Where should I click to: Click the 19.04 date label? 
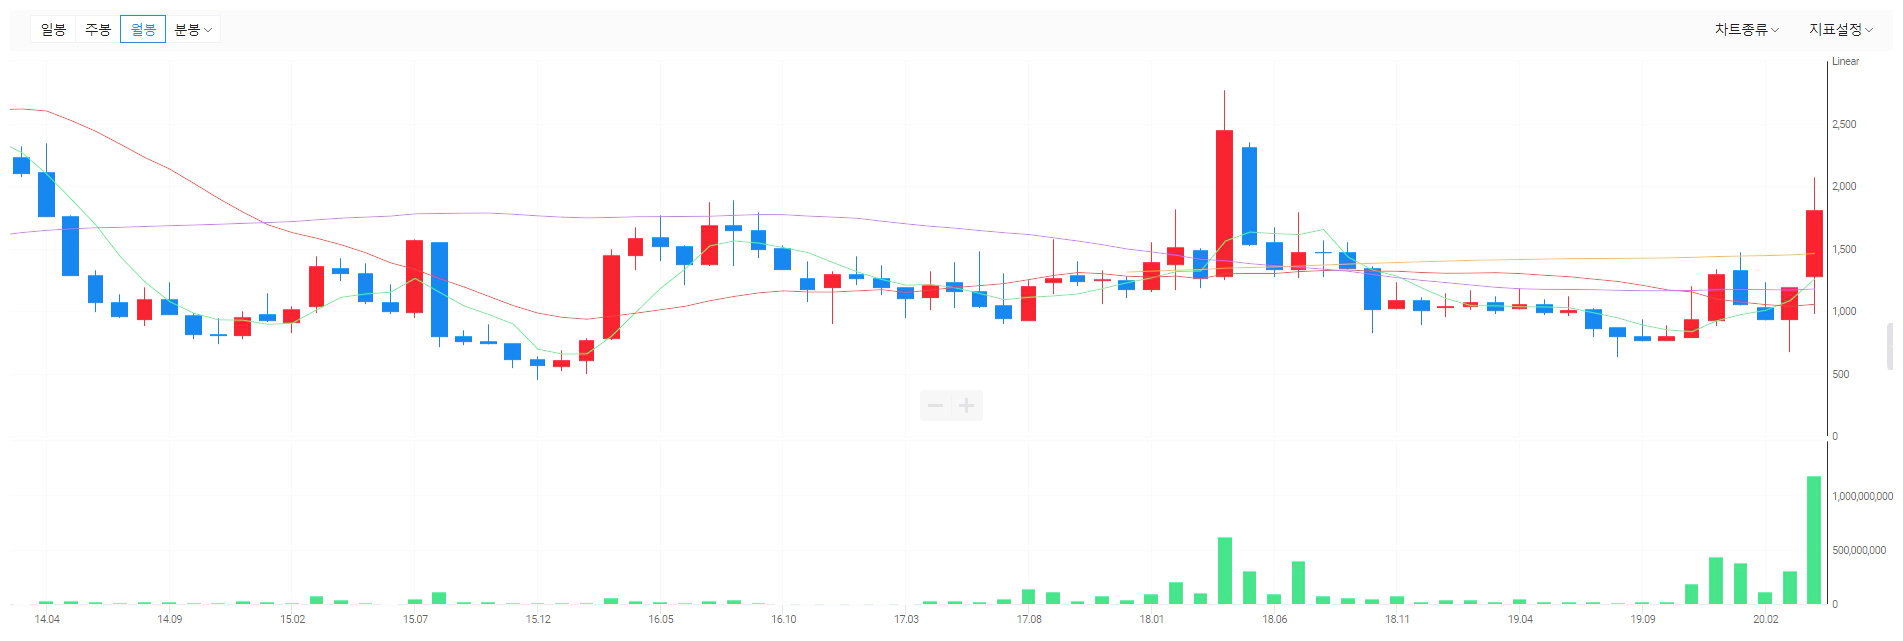tap(1520, 620)
